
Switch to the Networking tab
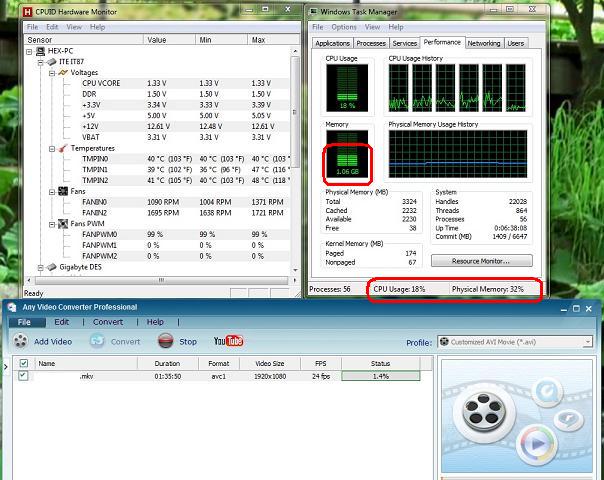coord(484,44)
